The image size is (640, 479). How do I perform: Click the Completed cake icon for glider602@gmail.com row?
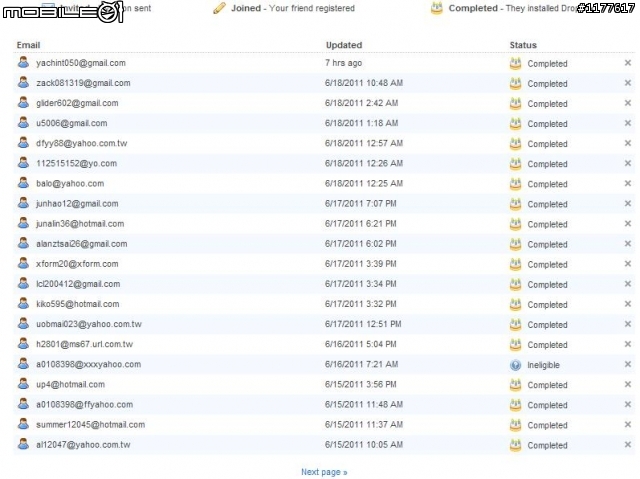pos(516,103)
